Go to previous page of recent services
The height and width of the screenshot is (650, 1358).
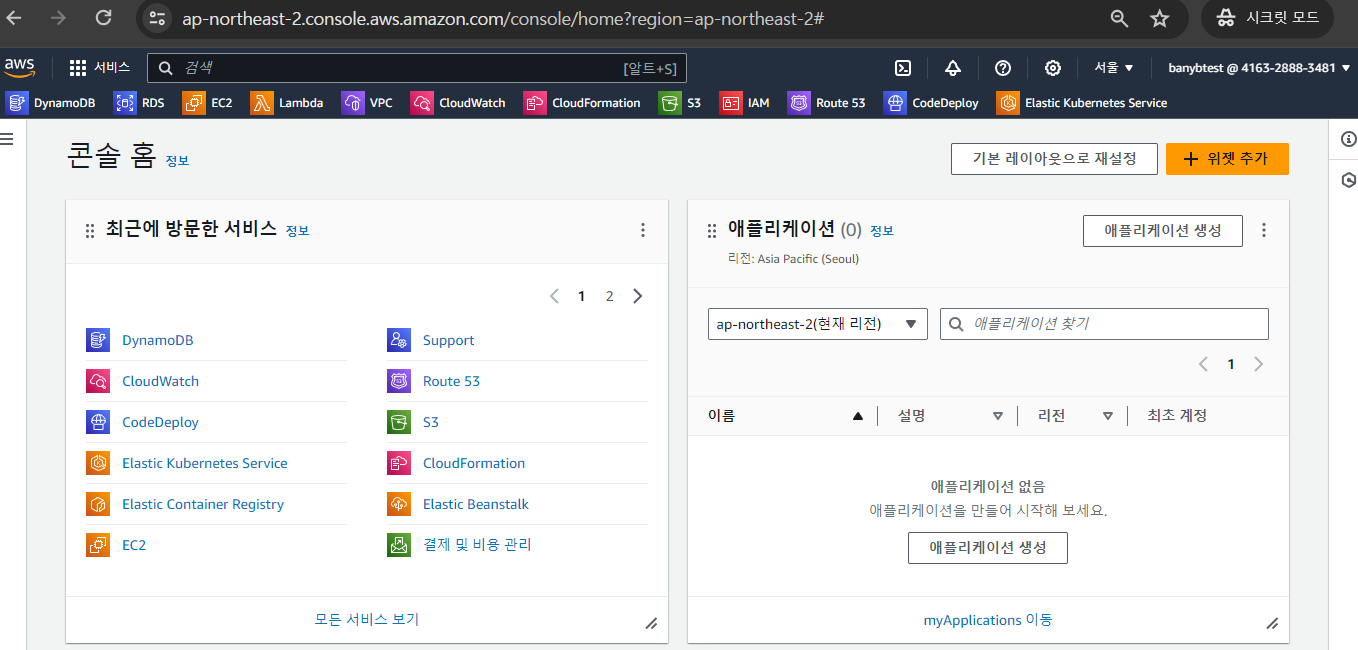coord(554,296)
